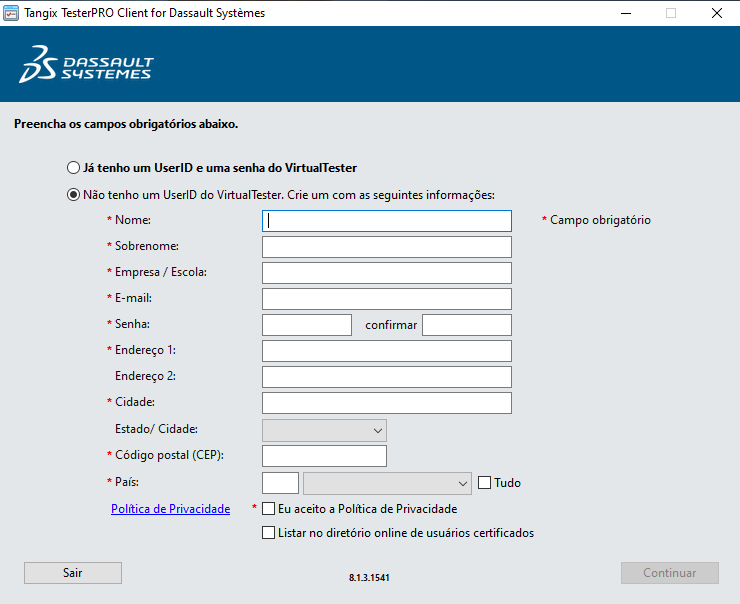Image resolution: width=740 pixels, height=604 pixels.
Task: Click the version number 8.1.3.1541
Action: point(369,577)
